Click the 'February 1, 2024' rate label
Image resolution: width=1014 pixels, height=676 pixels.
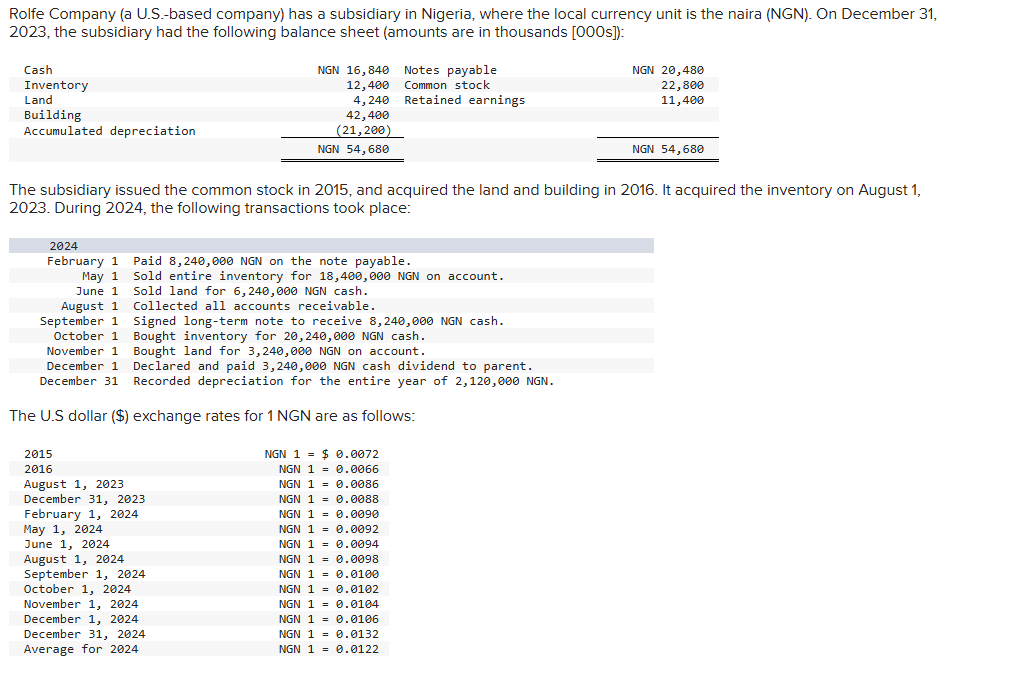point(81,514)
